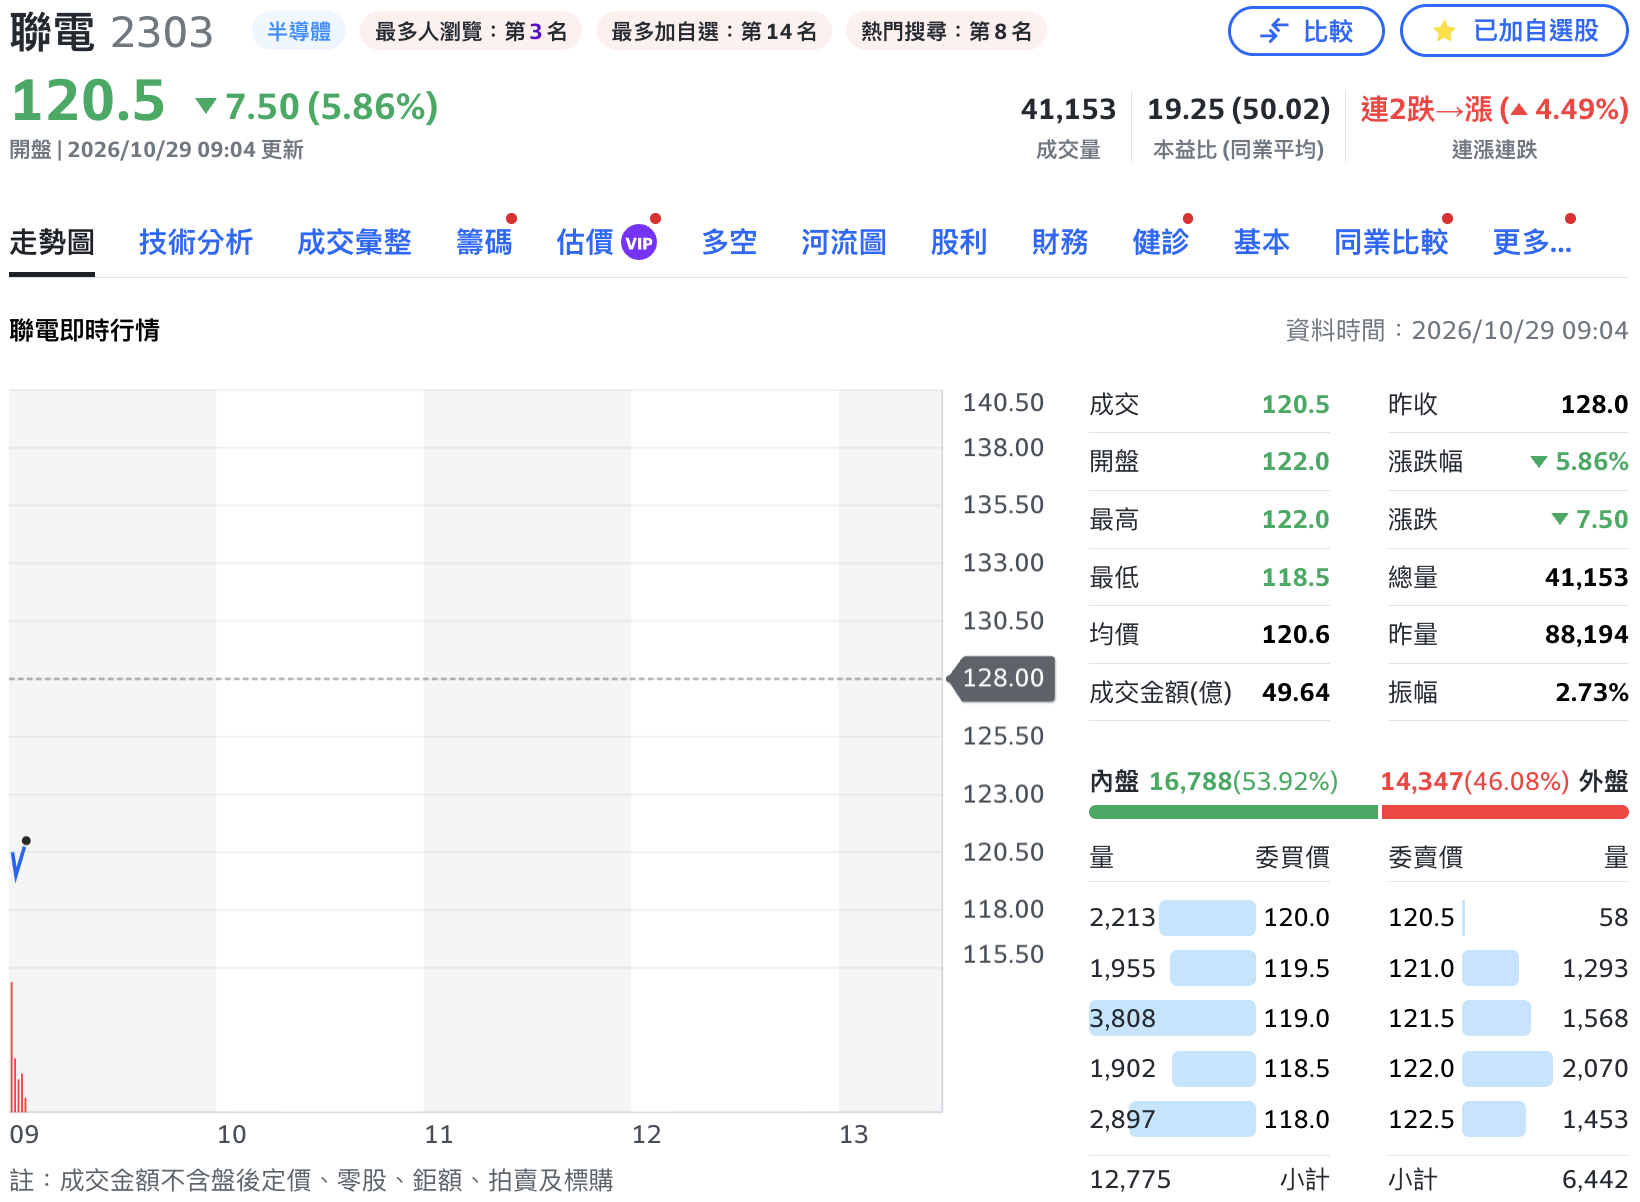Click the 本益比 19.25 (50.02) value

click(x=1238, y=109)
